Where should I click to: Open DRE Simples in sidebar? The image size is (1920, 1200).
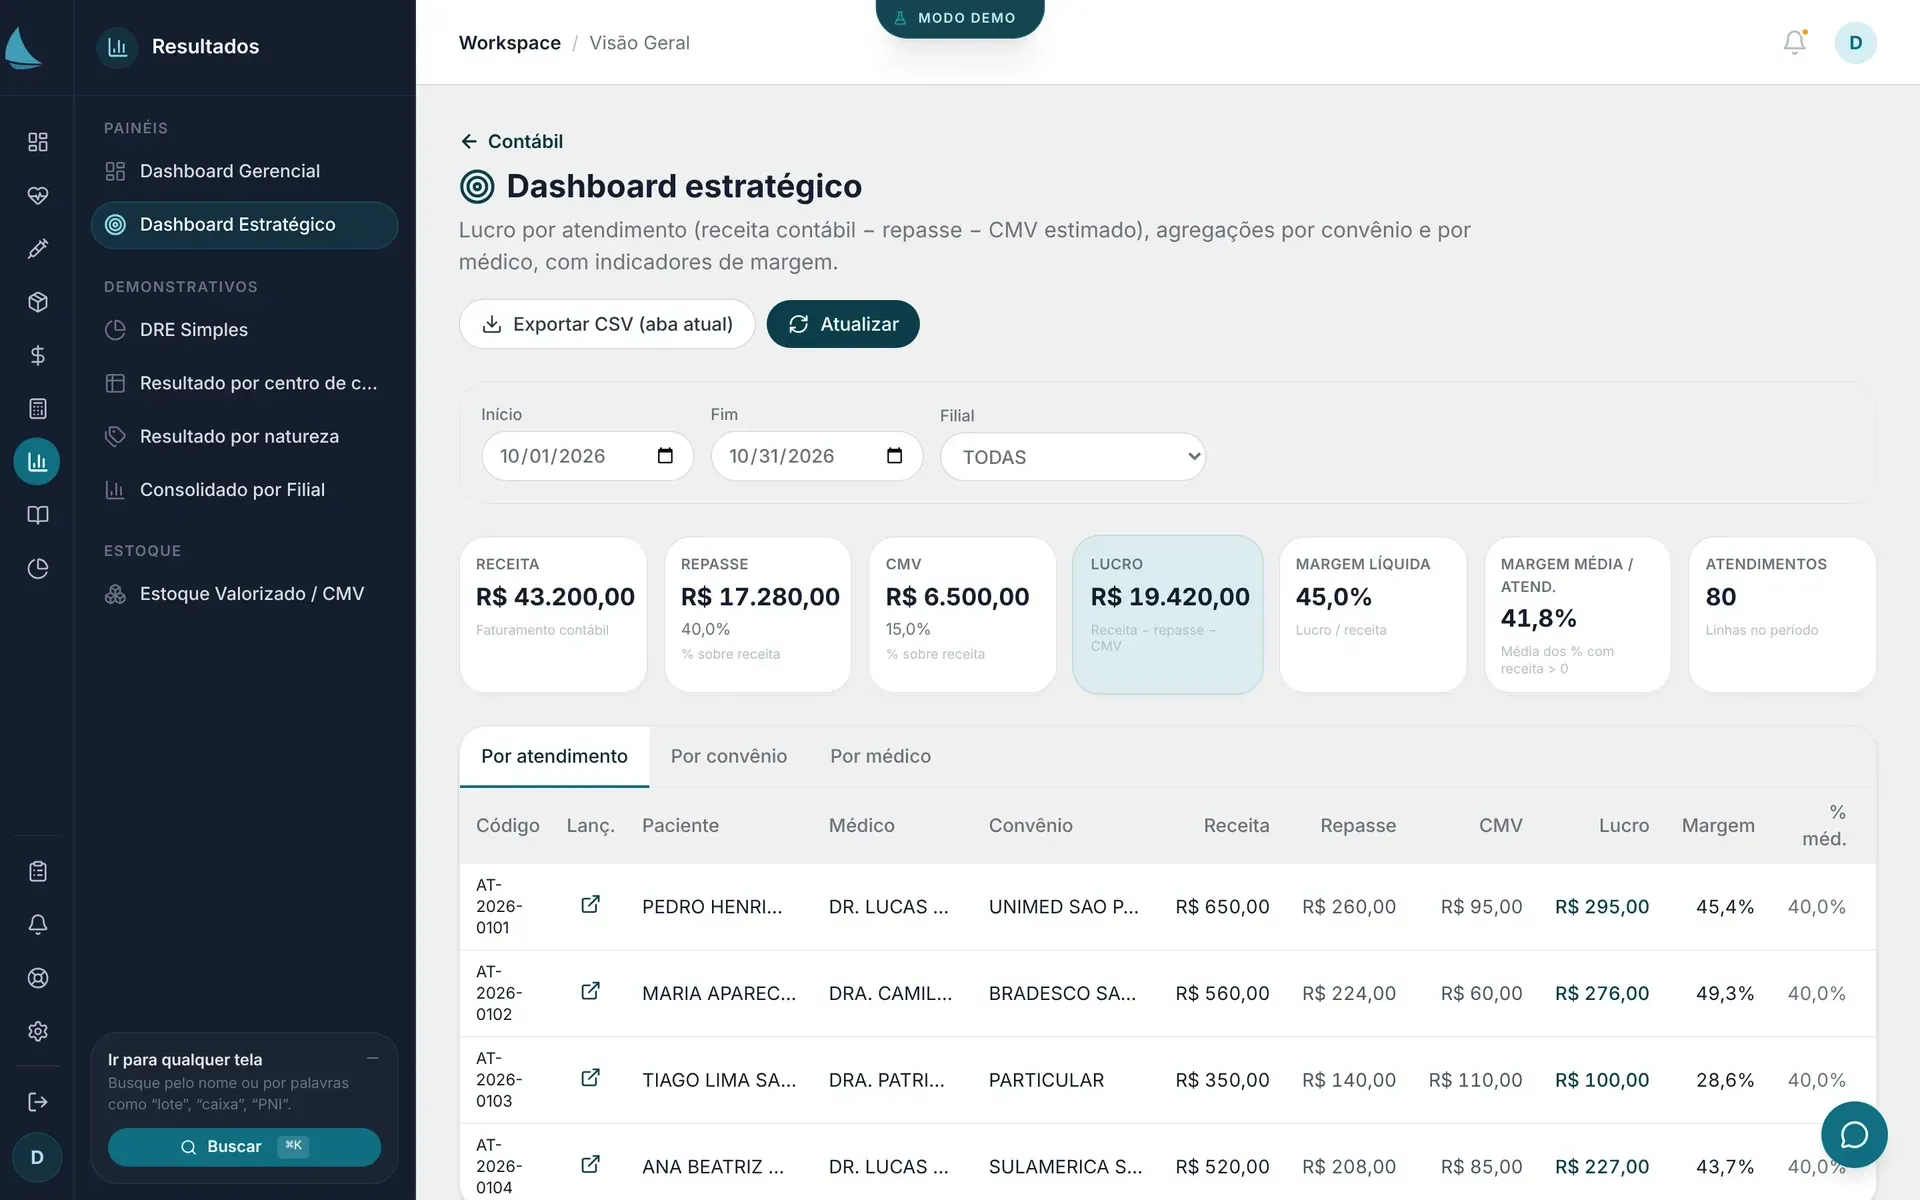244,330
